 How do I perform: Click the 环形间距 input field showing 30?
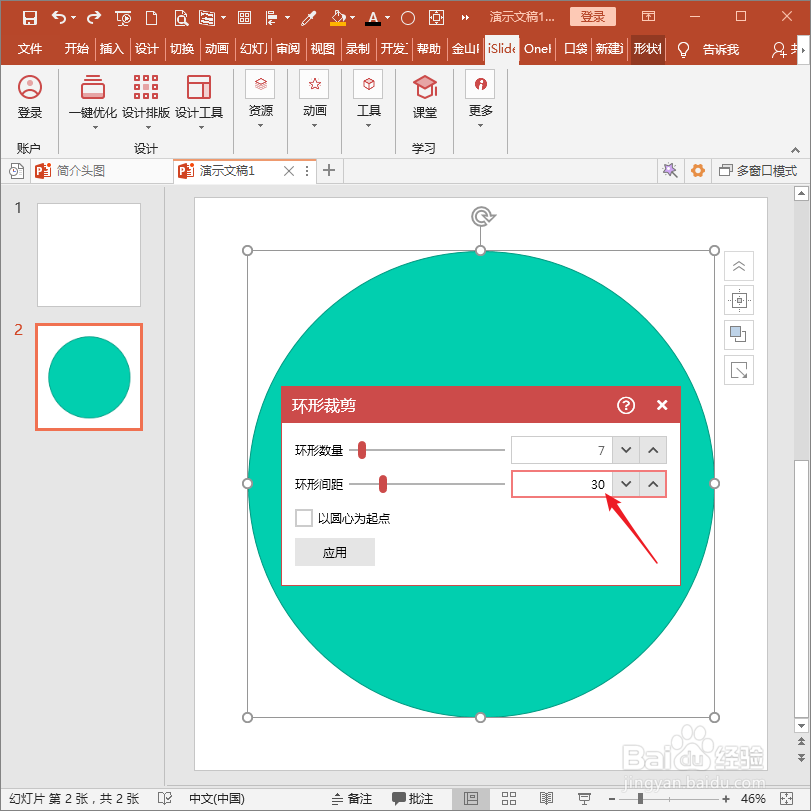pyautogui.click(x=562, y=484)
